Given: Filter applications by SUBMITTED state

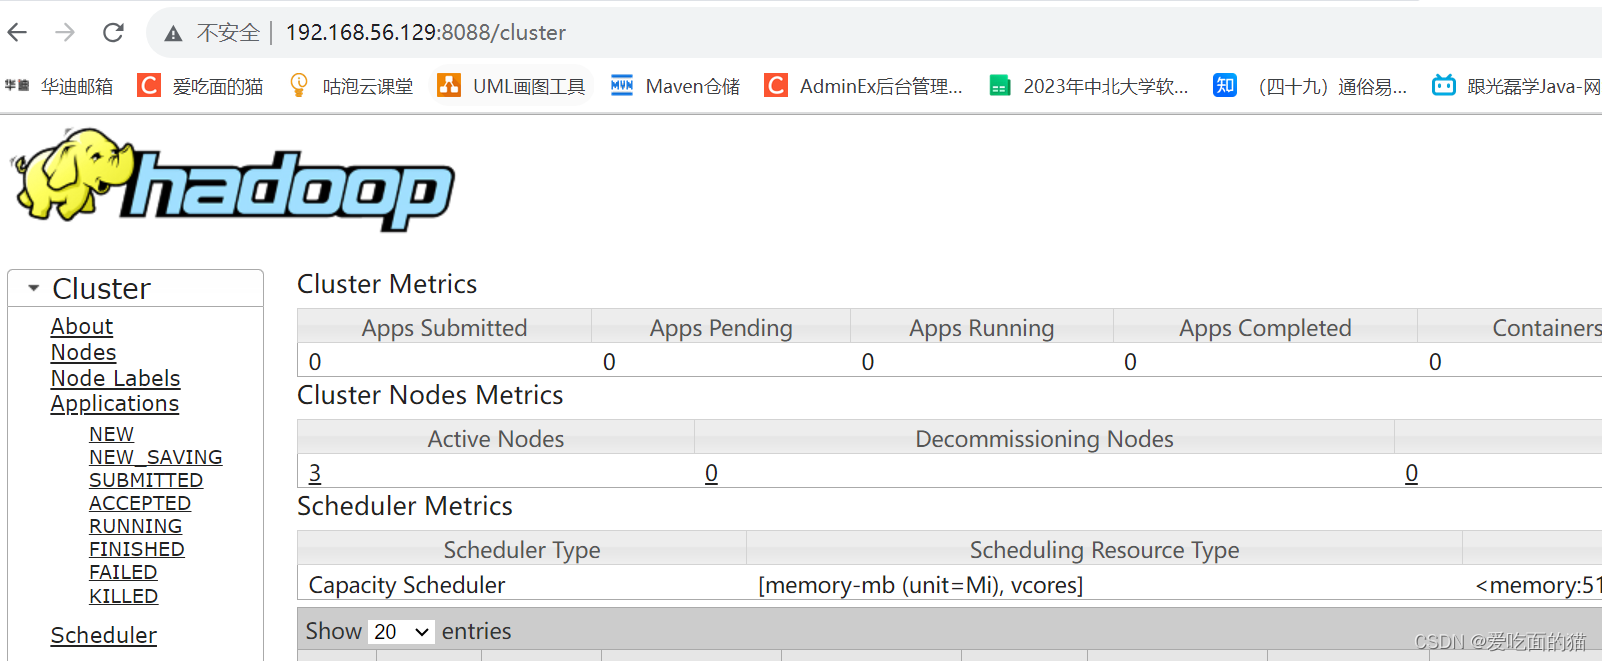Looking at the screenshot, I should coord(146,480).
